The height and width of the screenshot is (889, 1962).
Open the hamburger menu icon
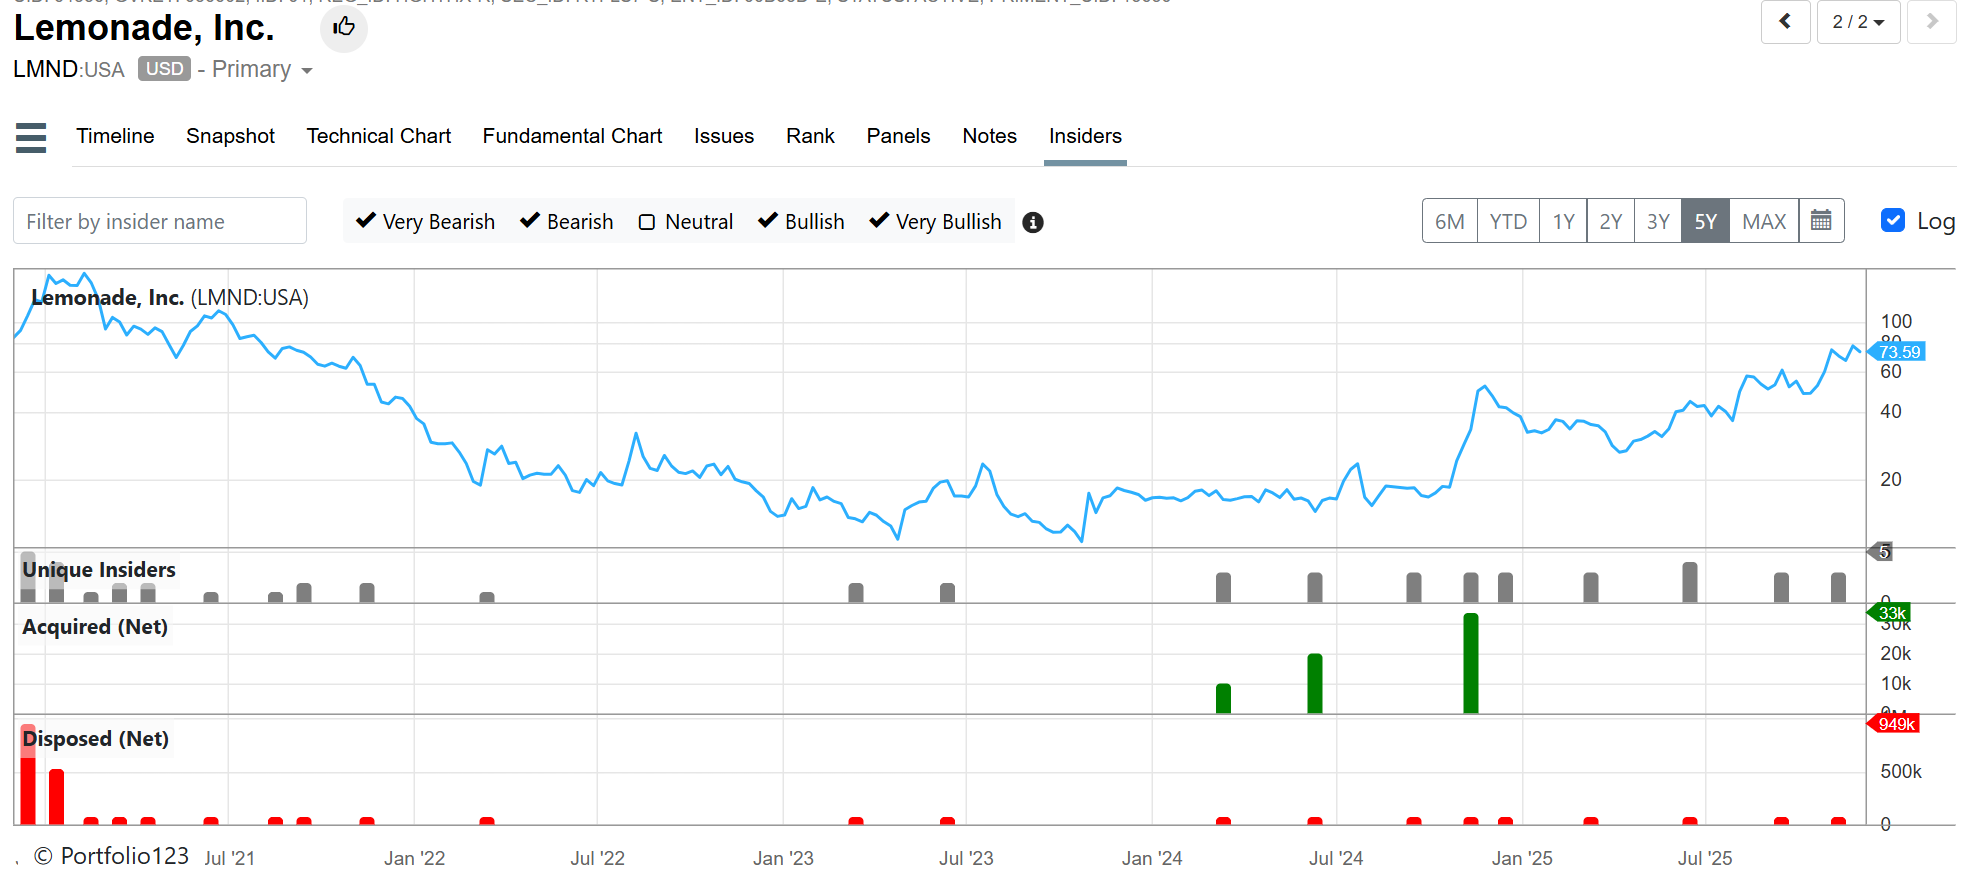[x=31, y=137]
